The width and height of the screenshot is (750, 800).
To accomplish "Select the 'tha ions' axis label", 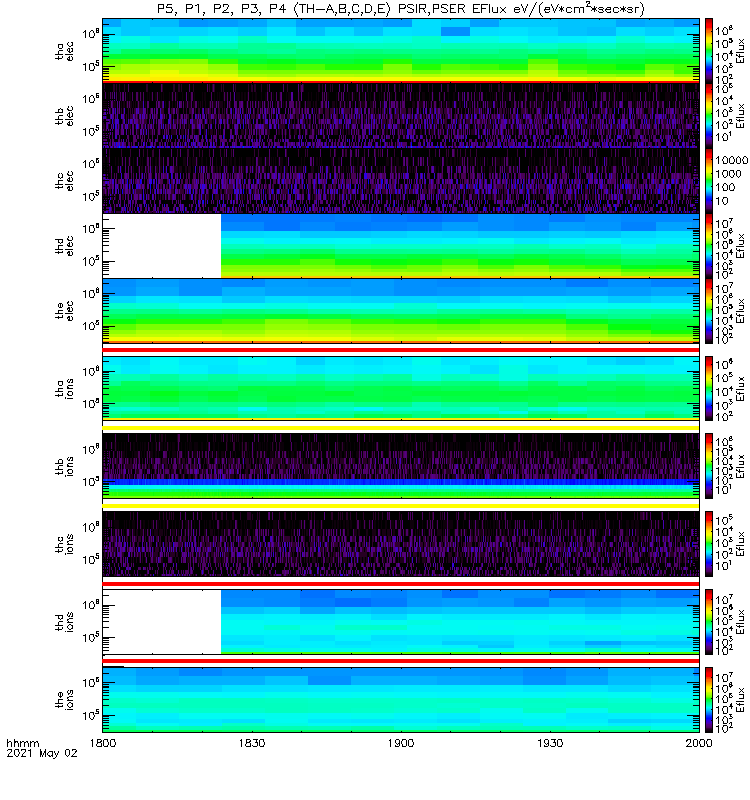I will (64, 389).
